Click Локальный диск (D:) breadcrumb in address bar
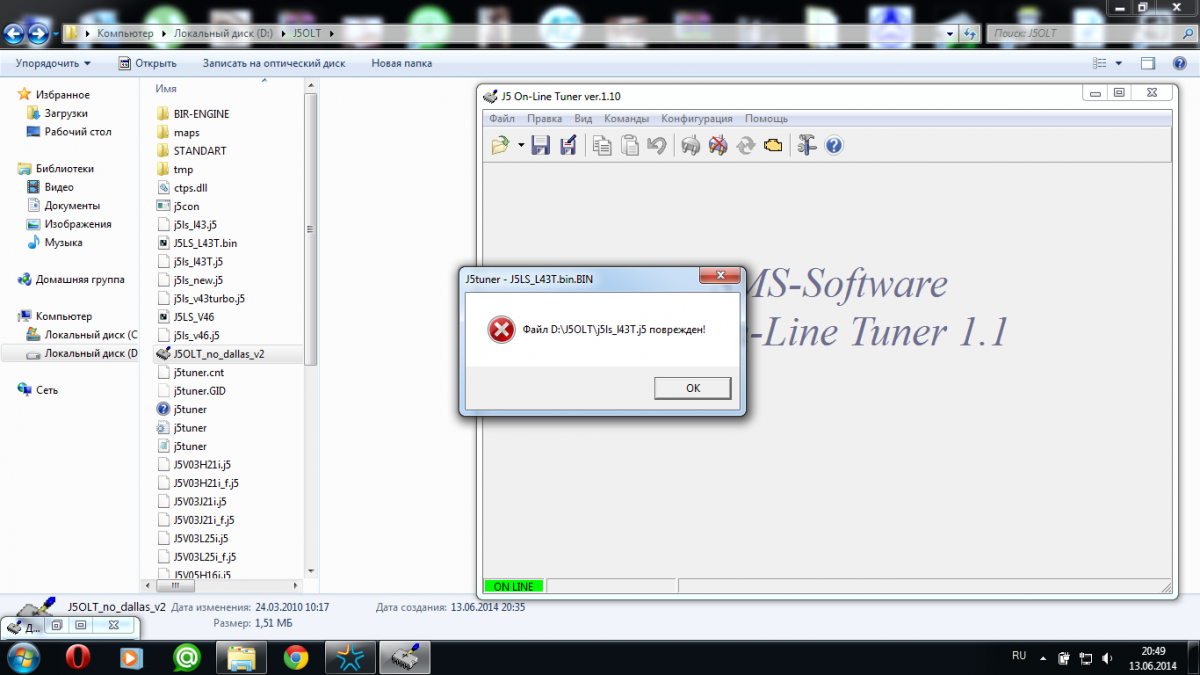The image size is (1200, 675). click(x=225, y=34)
